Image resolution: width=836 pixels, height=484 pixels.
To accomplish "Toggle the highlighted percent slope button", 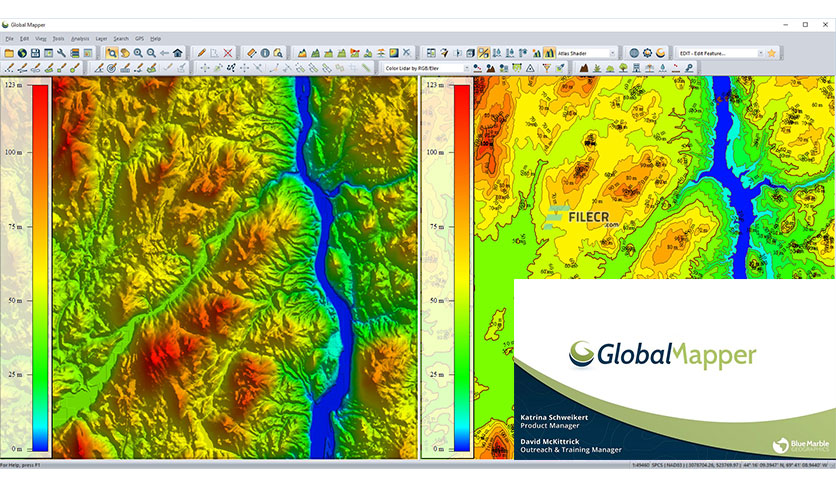I will coord(484,52).
